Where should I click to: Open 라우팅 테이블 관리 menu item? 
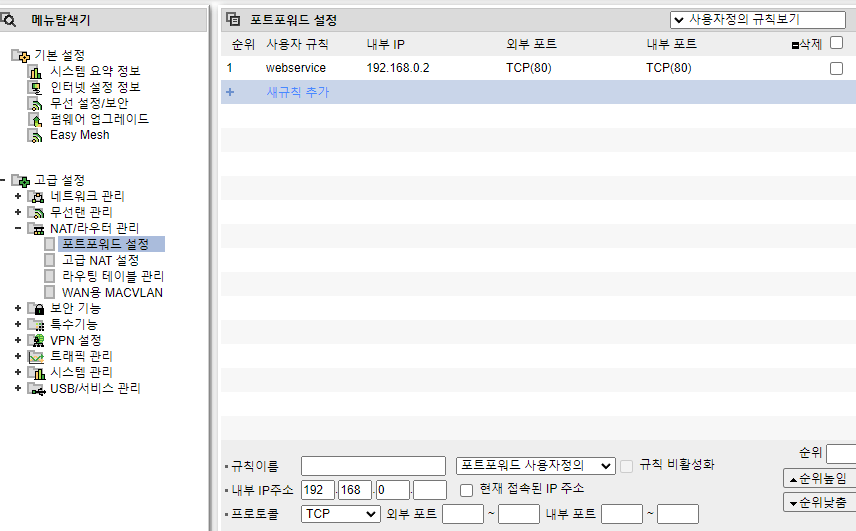pos(113,276)
